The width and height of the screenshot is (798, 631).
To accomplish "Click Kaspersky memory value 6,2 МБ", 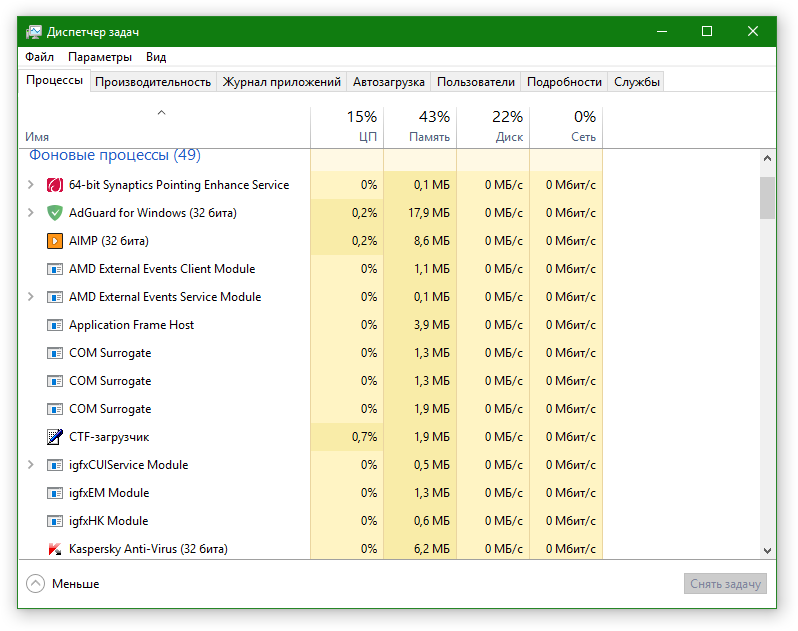I will pyautogui.click(x=432, y=549).
